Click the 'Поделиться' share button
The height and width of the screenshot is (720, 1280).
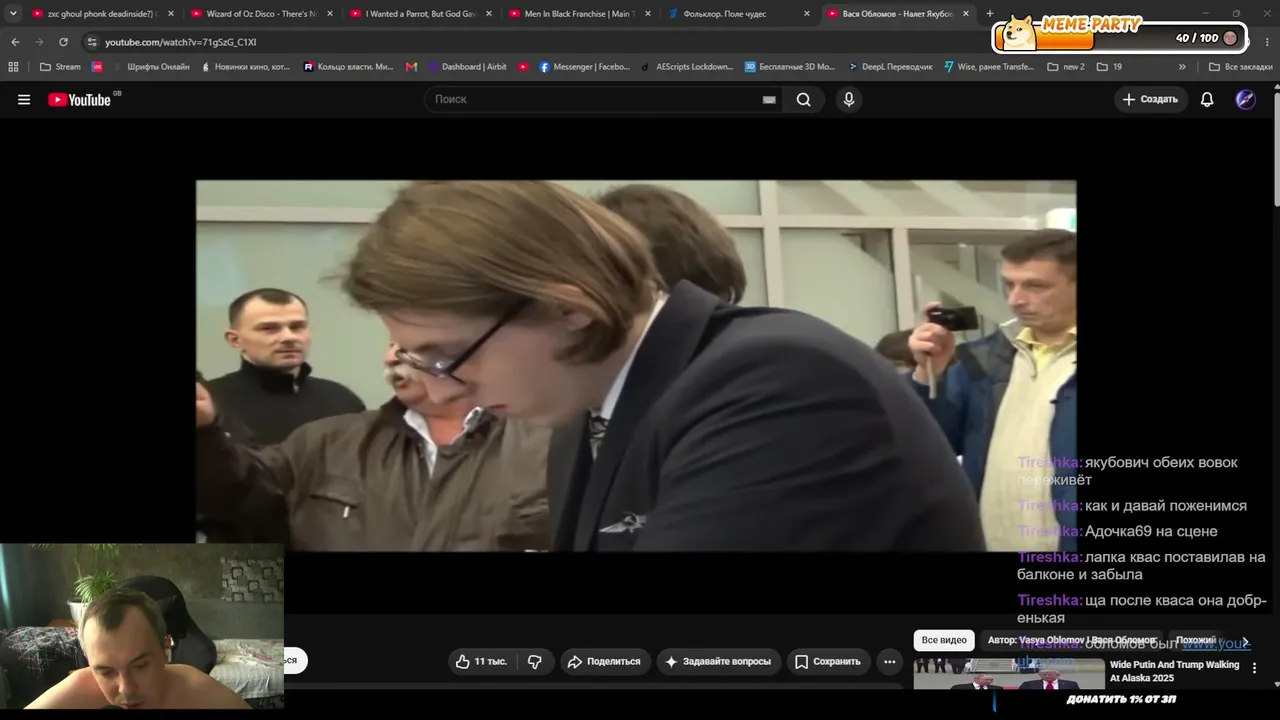click(604, 661)
